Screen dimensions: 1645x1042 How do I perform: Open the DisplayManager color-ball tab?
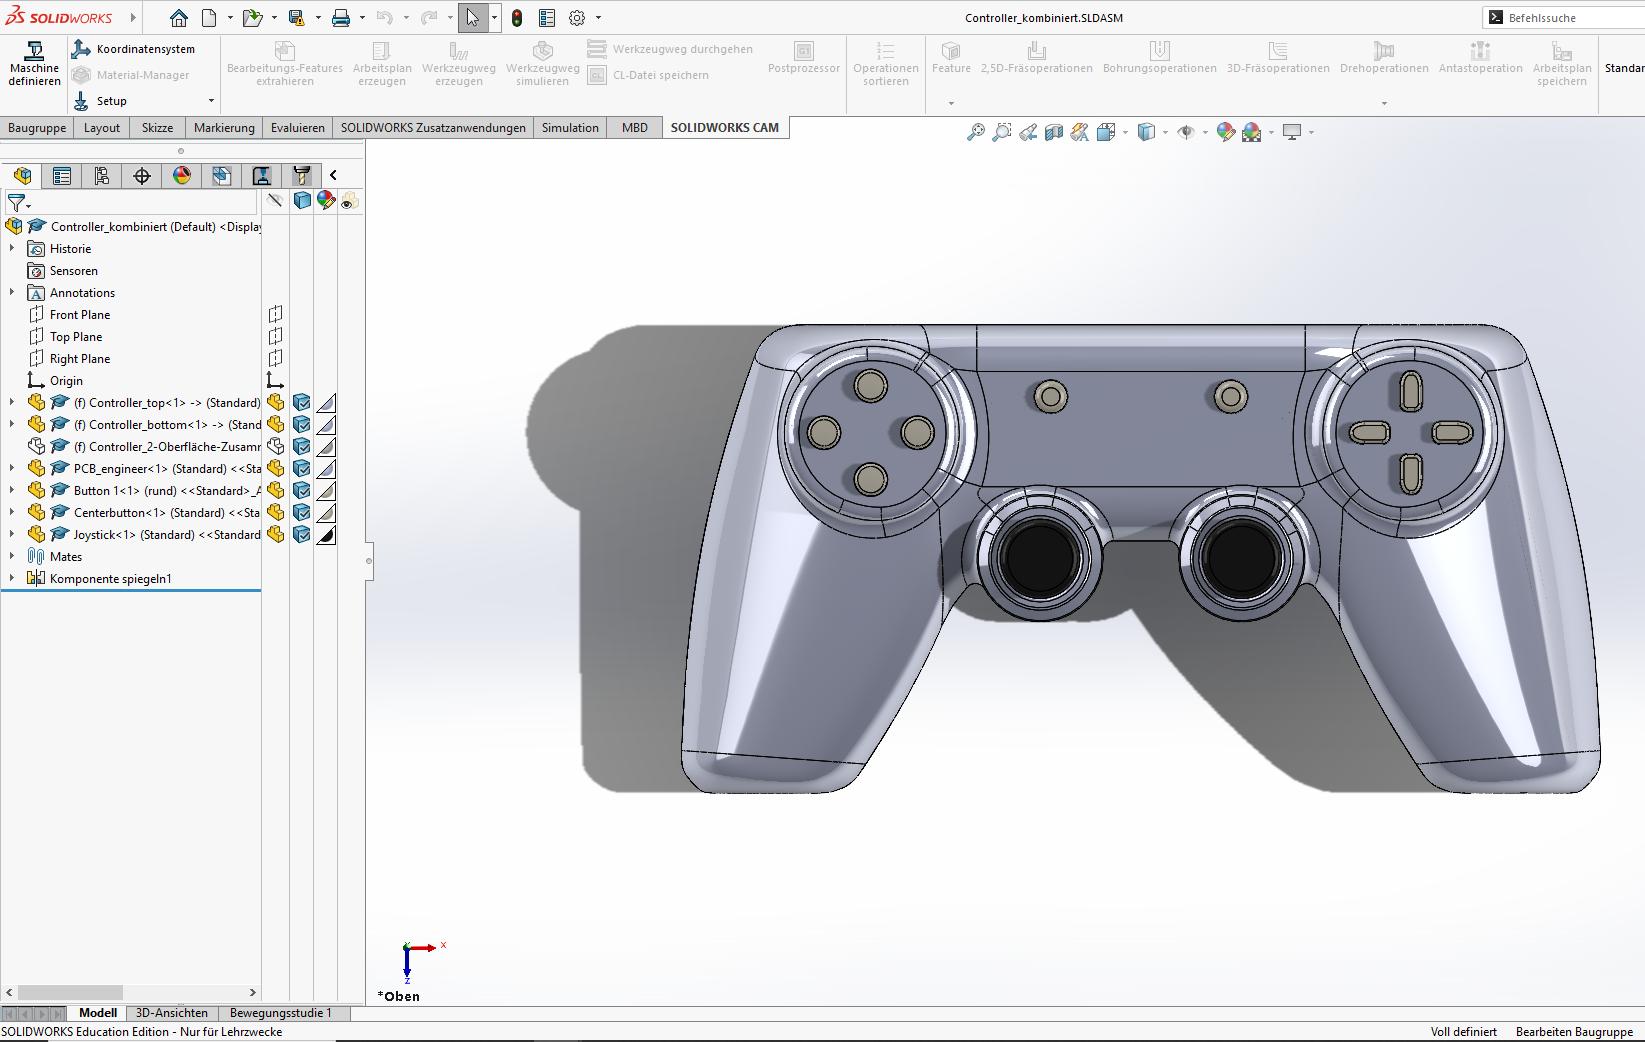click(x=182, y=176)
